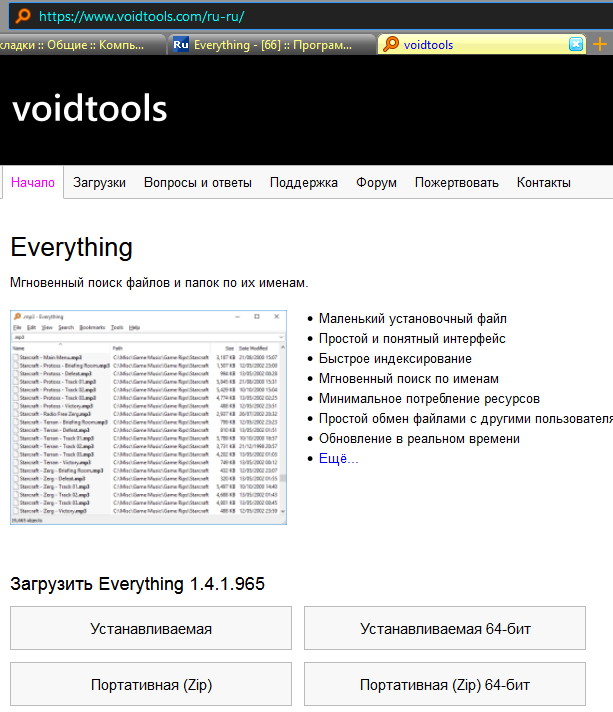Screen dimensions: 613x712
Task: Visit the Форум link
Action: click(376, 183)
